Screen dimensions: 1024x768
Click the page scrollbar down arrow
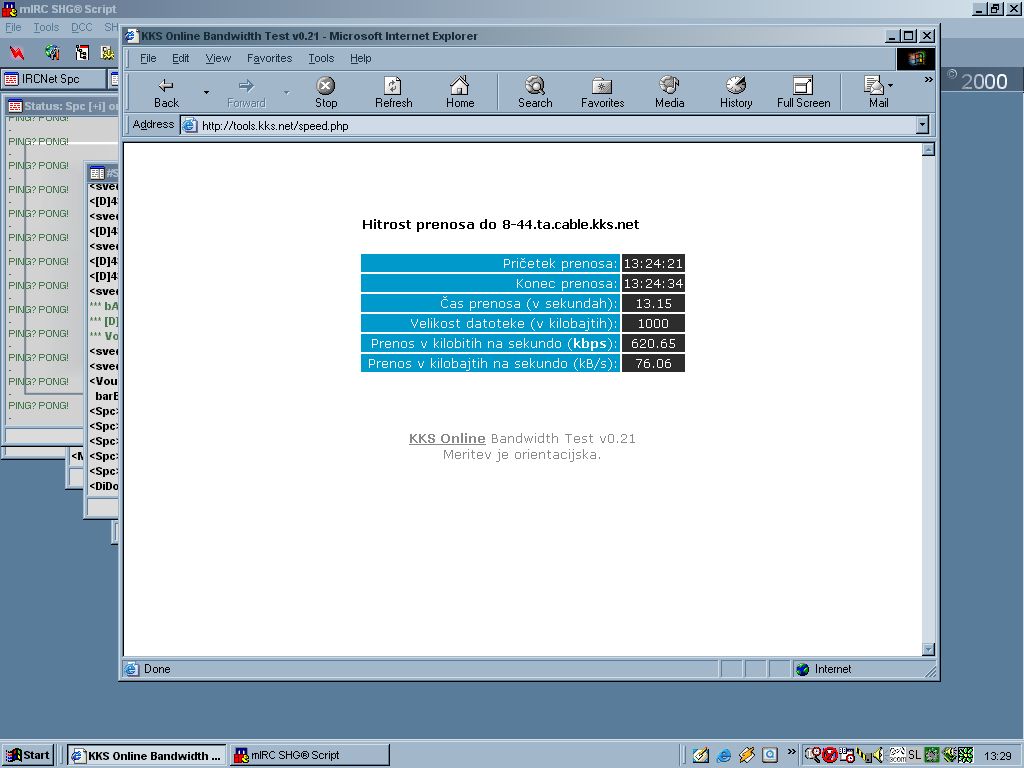[x=928, y=649]
